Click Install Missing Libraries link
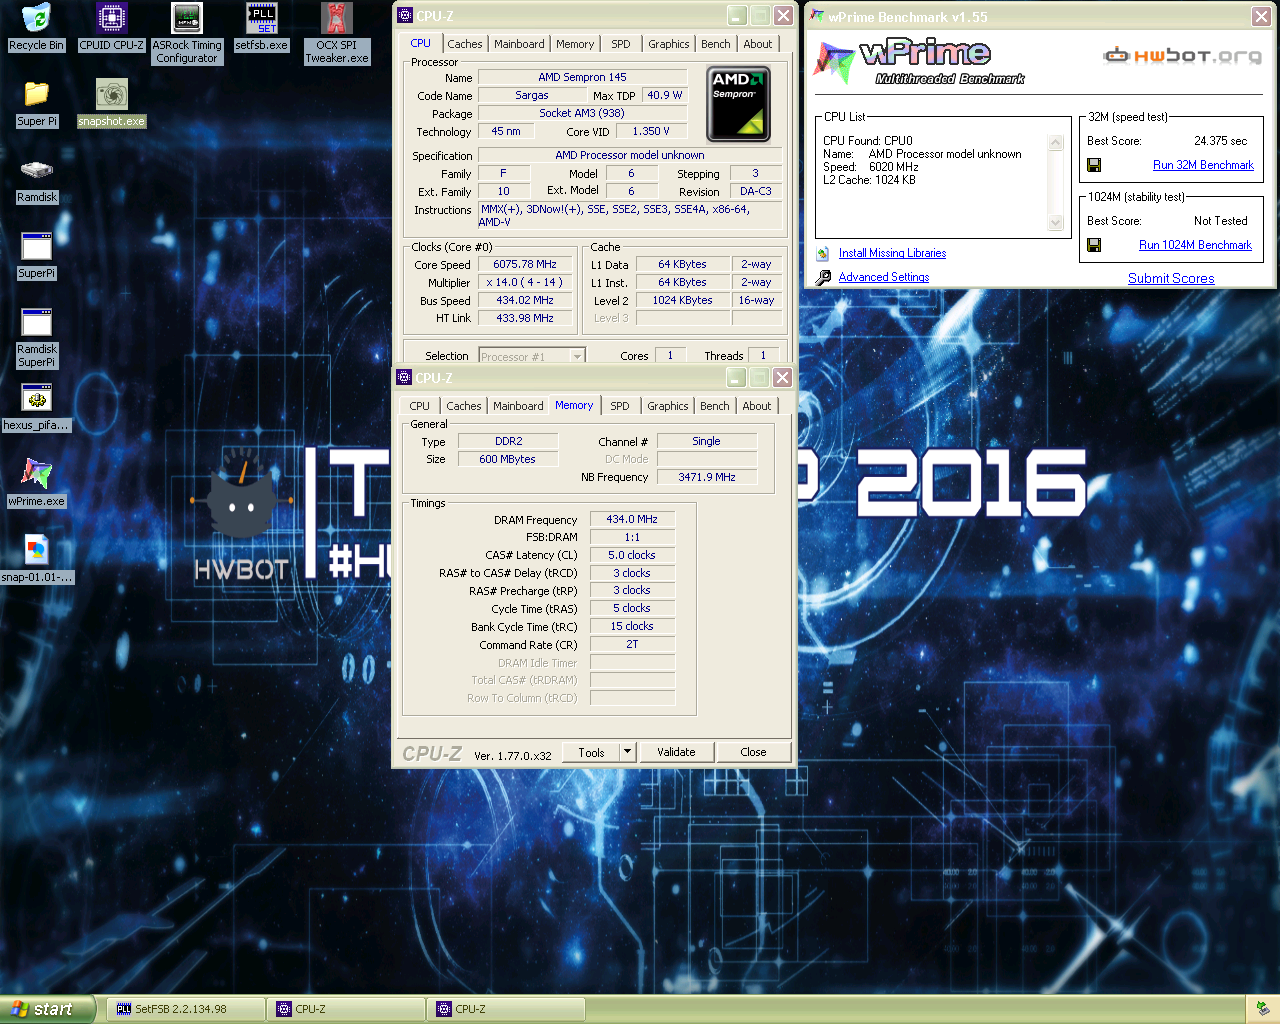The height and width of the screenshot is (1024, 1280). (892, 254)
